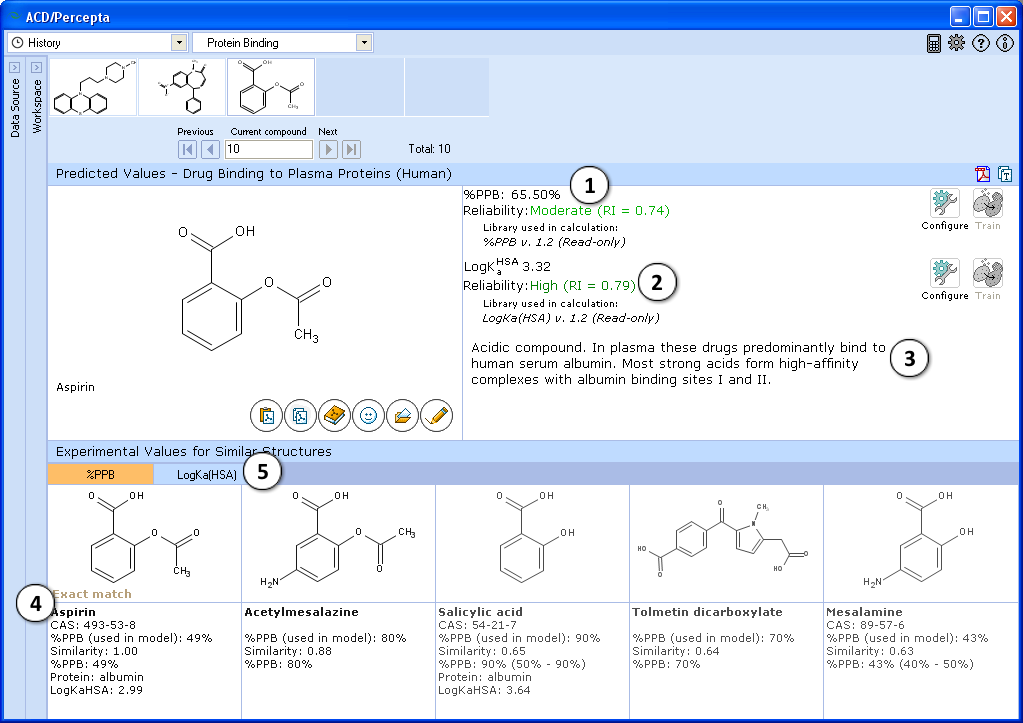This screenshot has height=723, width=1023.
Task: Click the smiley face SMILES icon
Action: click(369, 415)
